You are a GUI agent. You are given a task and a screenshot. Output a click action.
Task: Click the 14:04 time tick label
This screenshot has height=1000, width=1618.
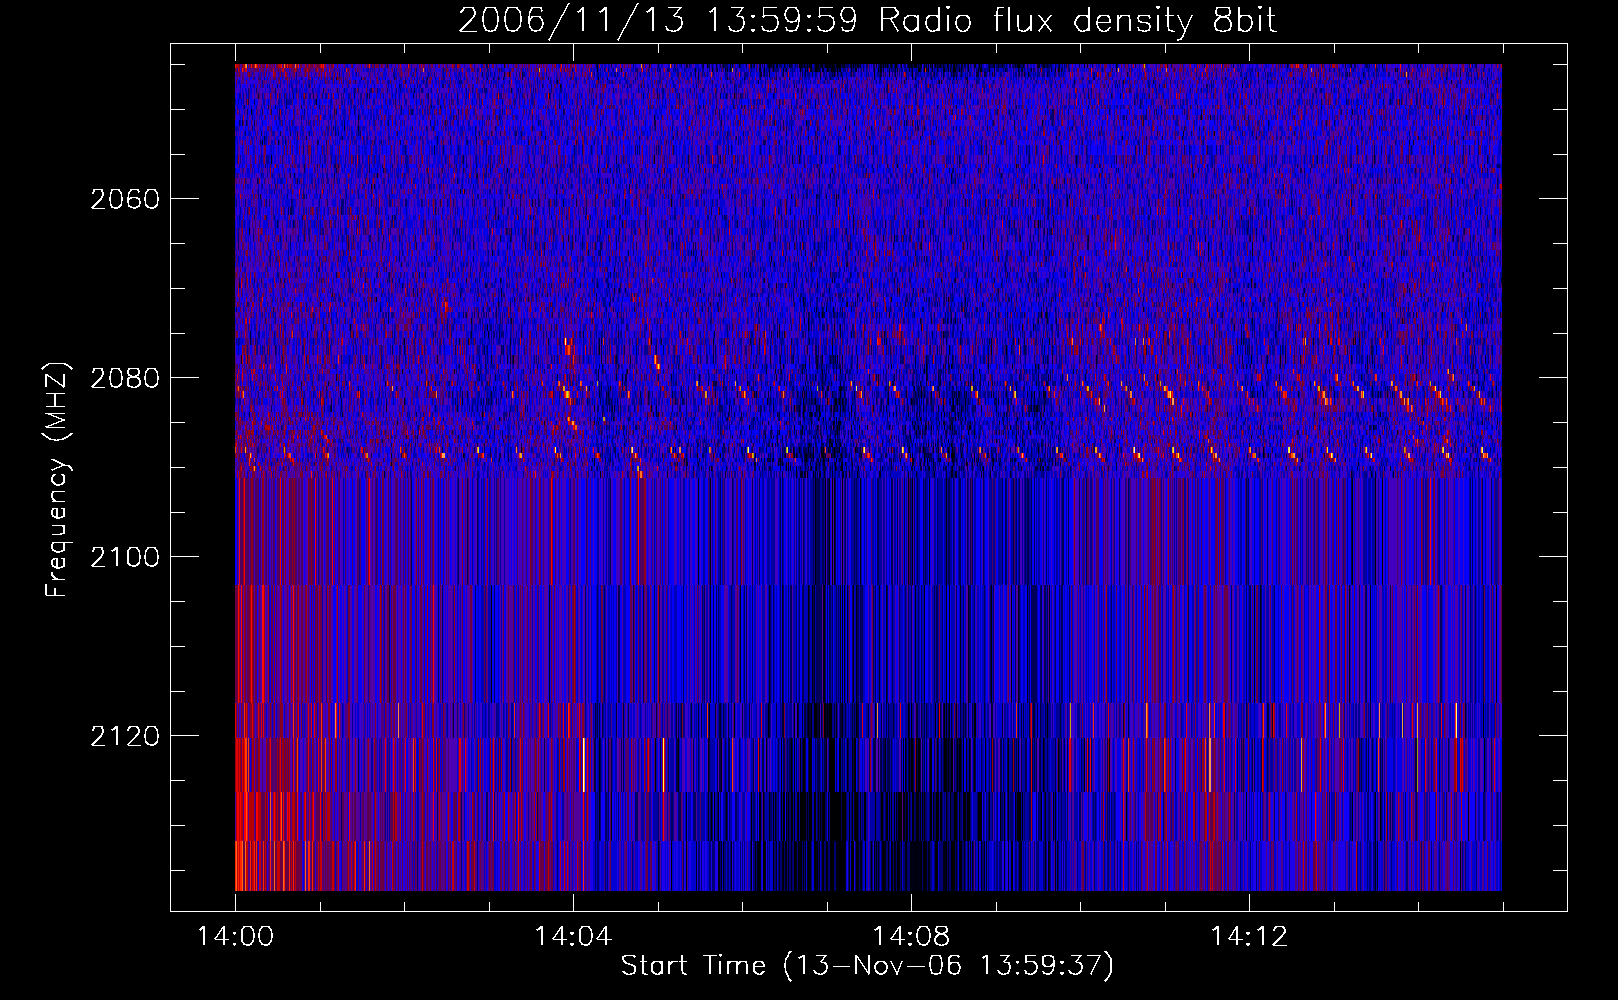pos(573,937)
